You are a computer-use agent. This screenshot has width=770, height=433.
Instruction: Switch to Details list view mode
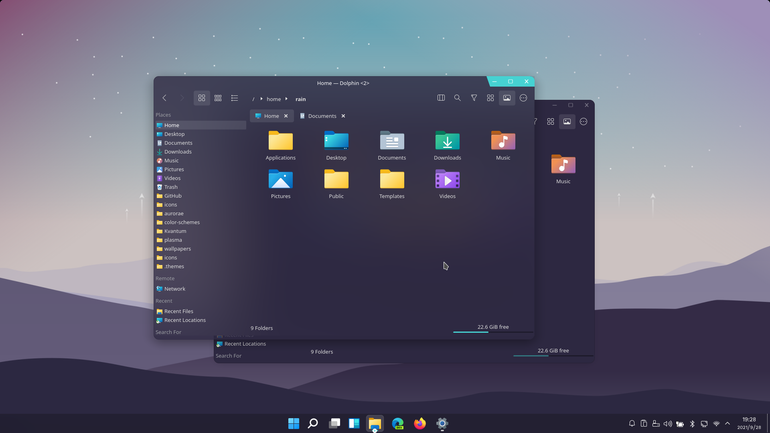click(234, 98)
